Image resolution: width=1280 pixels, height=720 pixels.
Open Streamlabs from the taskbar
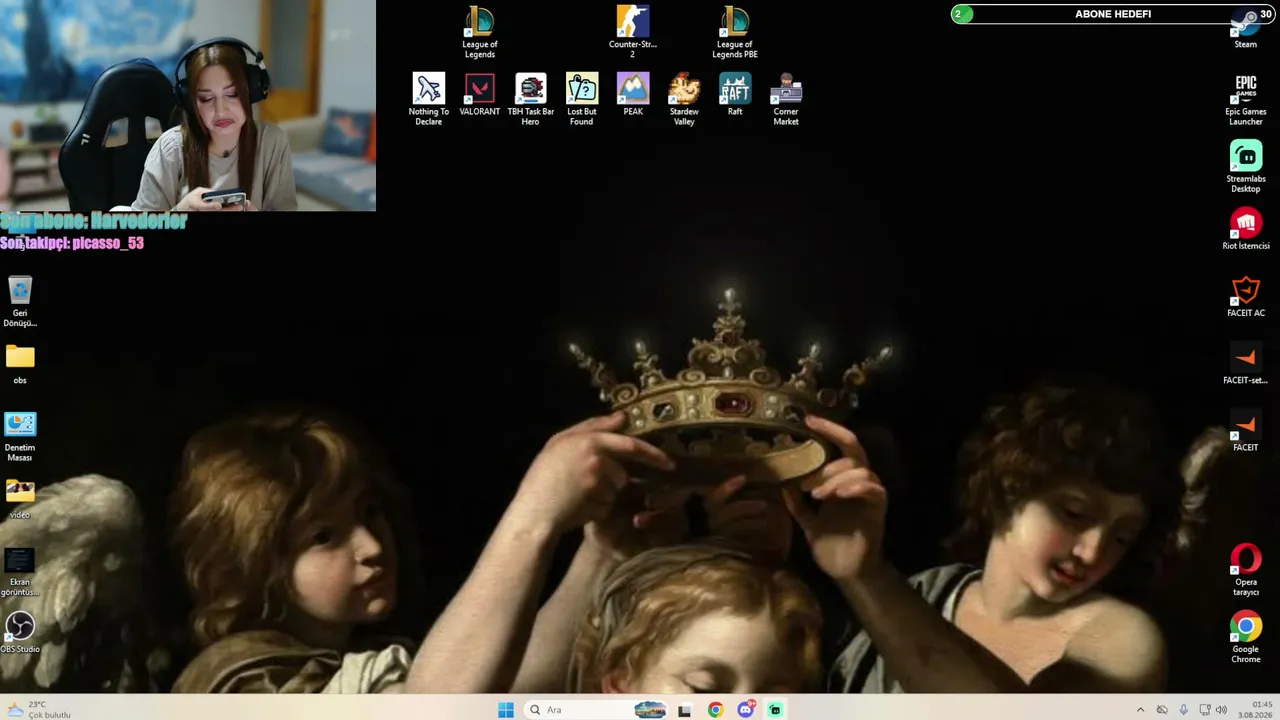coord(775,710)
